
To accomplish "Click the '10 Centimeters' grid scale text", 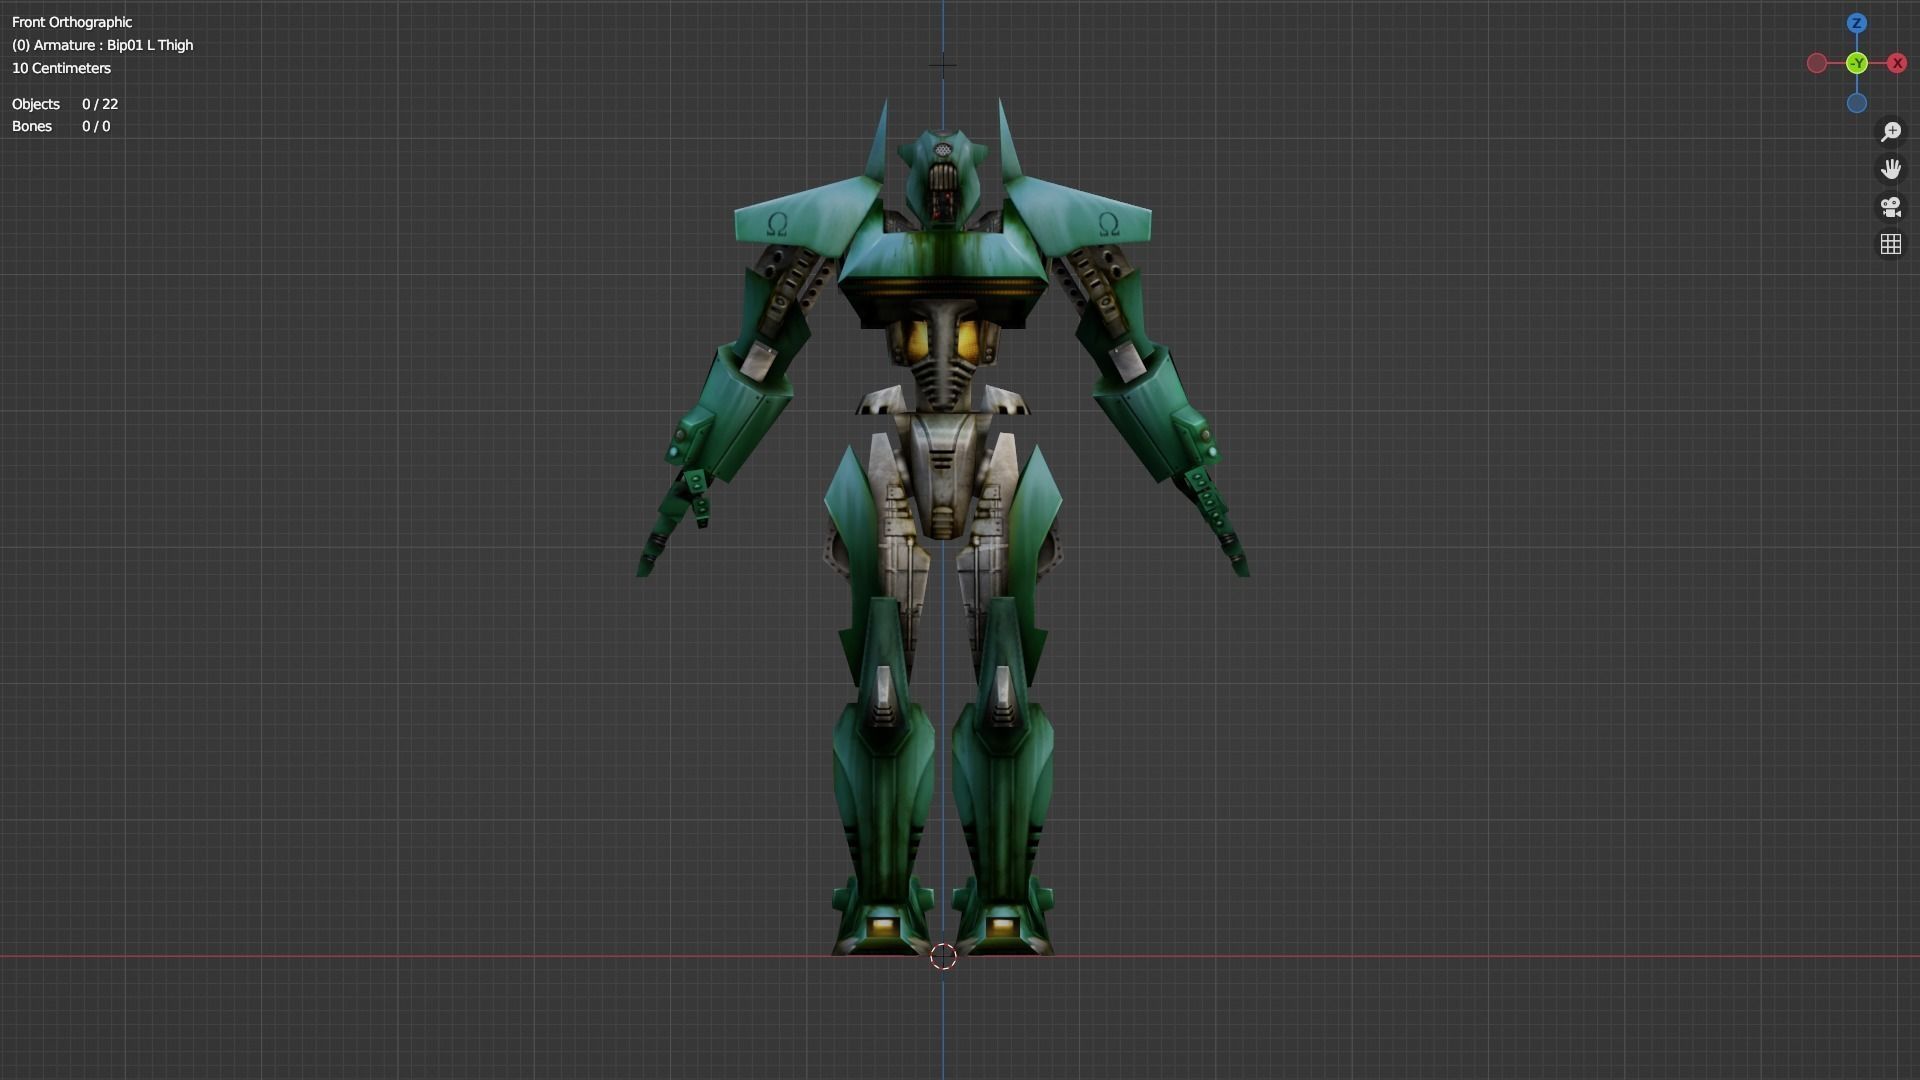I will [61, 68].
